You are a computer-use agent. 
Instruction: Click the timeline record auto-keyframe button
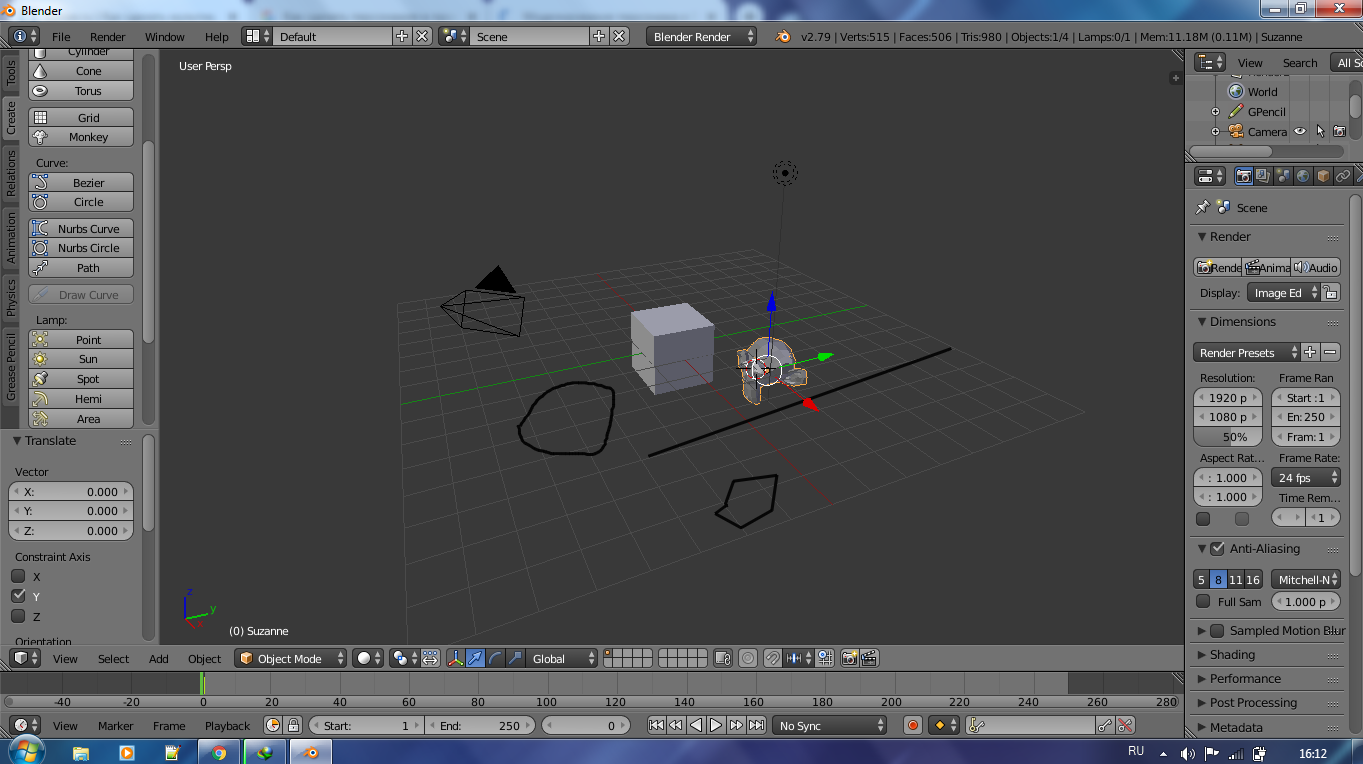(x=912, y=725)
